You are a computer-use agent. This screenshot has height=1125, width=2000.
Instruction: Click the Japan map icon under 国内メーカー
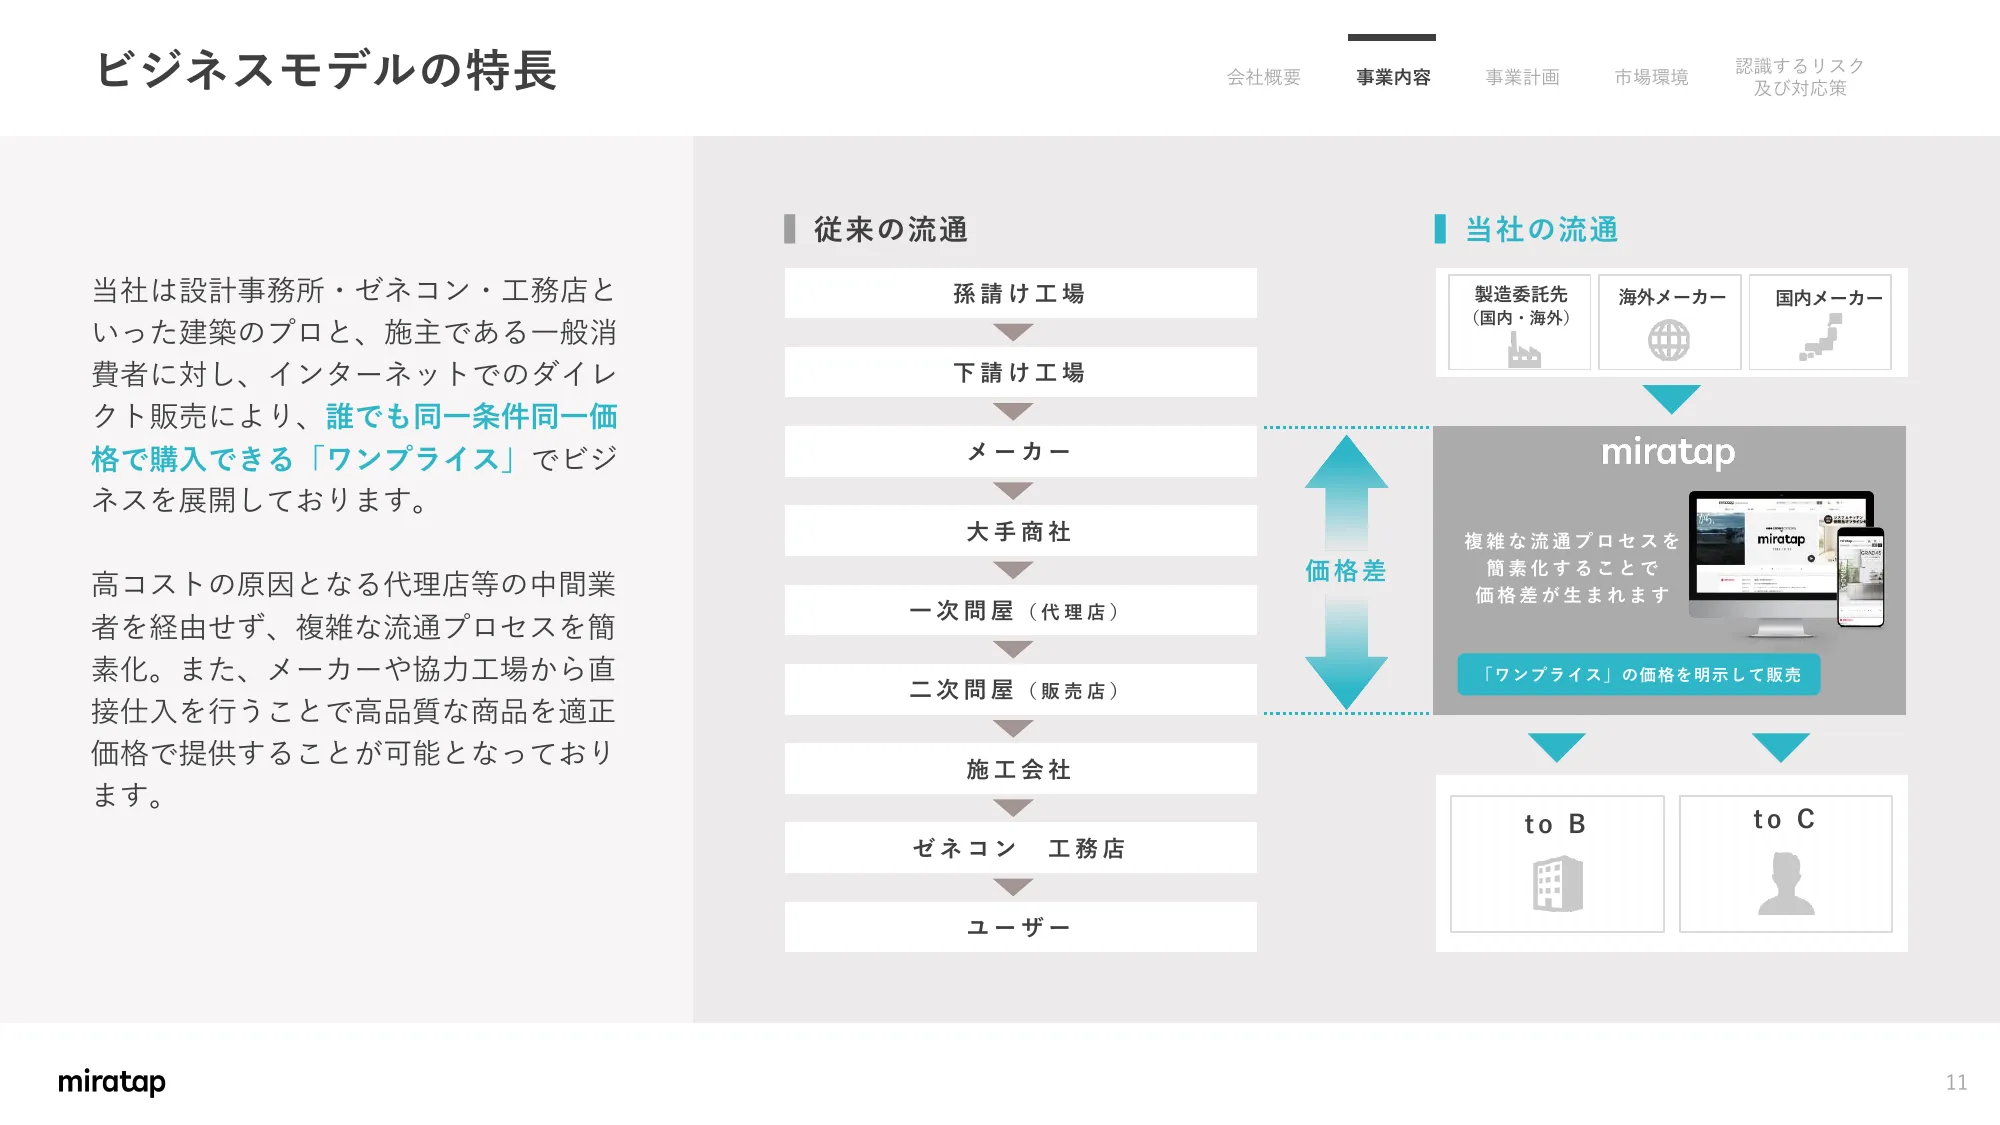(1821, 337)
